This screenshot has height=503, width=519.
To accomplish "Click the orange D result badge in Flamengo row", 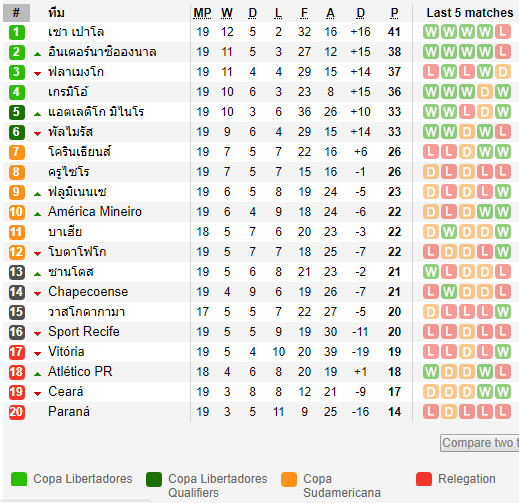I will tap(502, 72).
